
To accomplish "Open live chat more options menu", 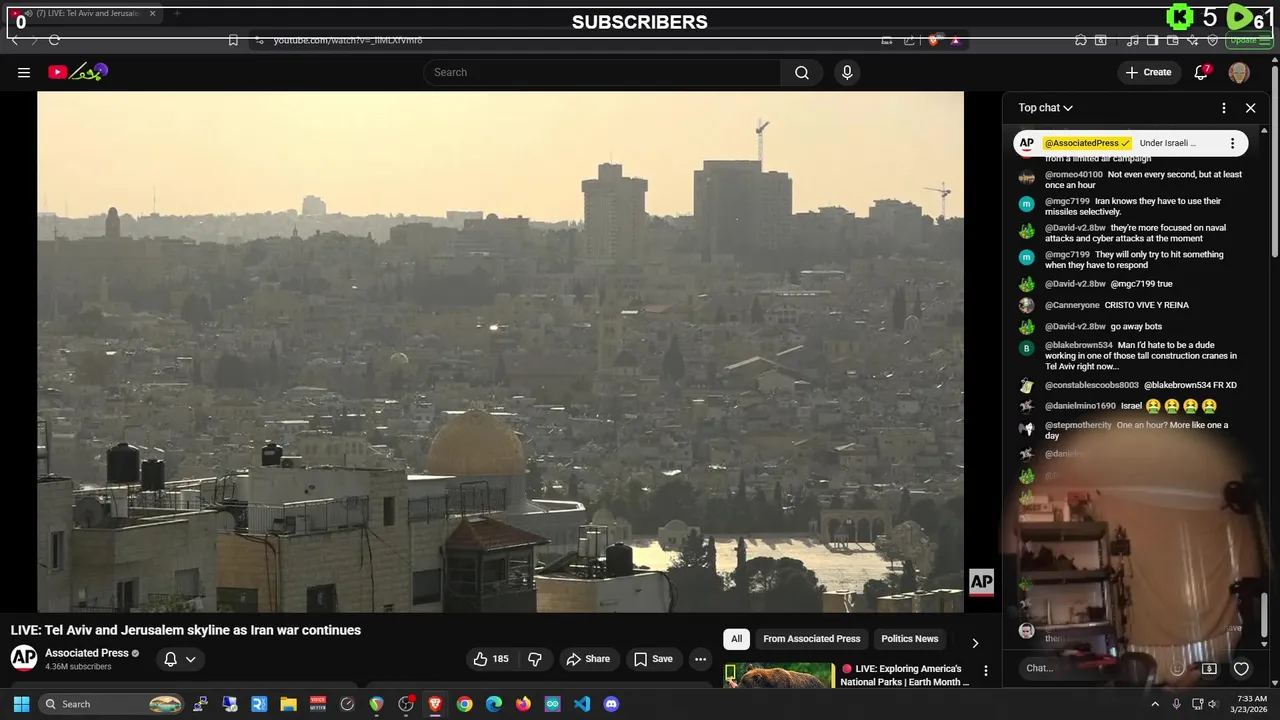I will tap(1224, 108).
